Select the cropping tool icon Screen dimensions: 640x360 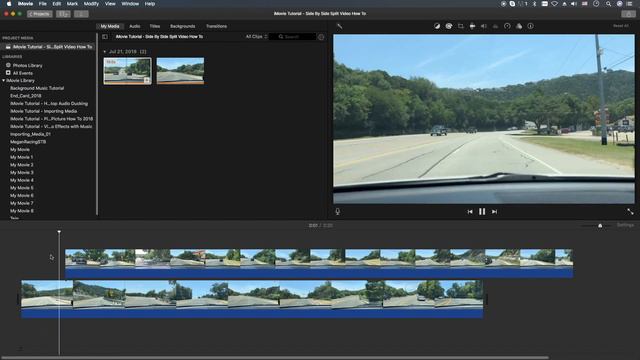click(460, 26)
